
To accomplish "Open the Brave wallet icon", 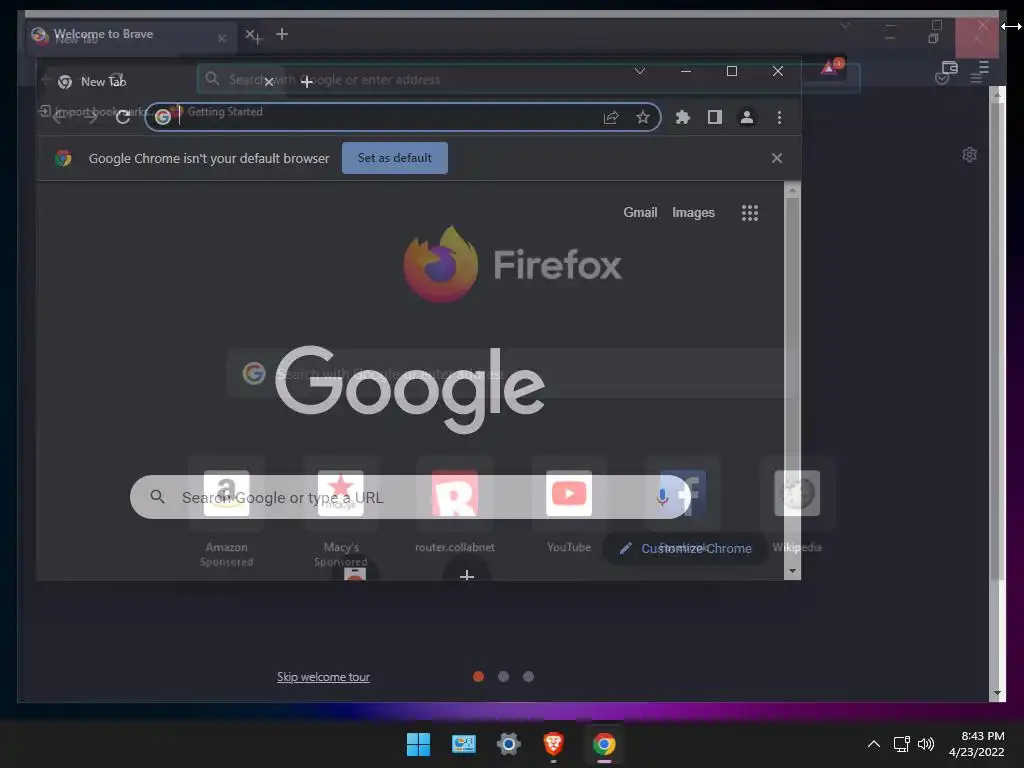I will tap(950, 67).
